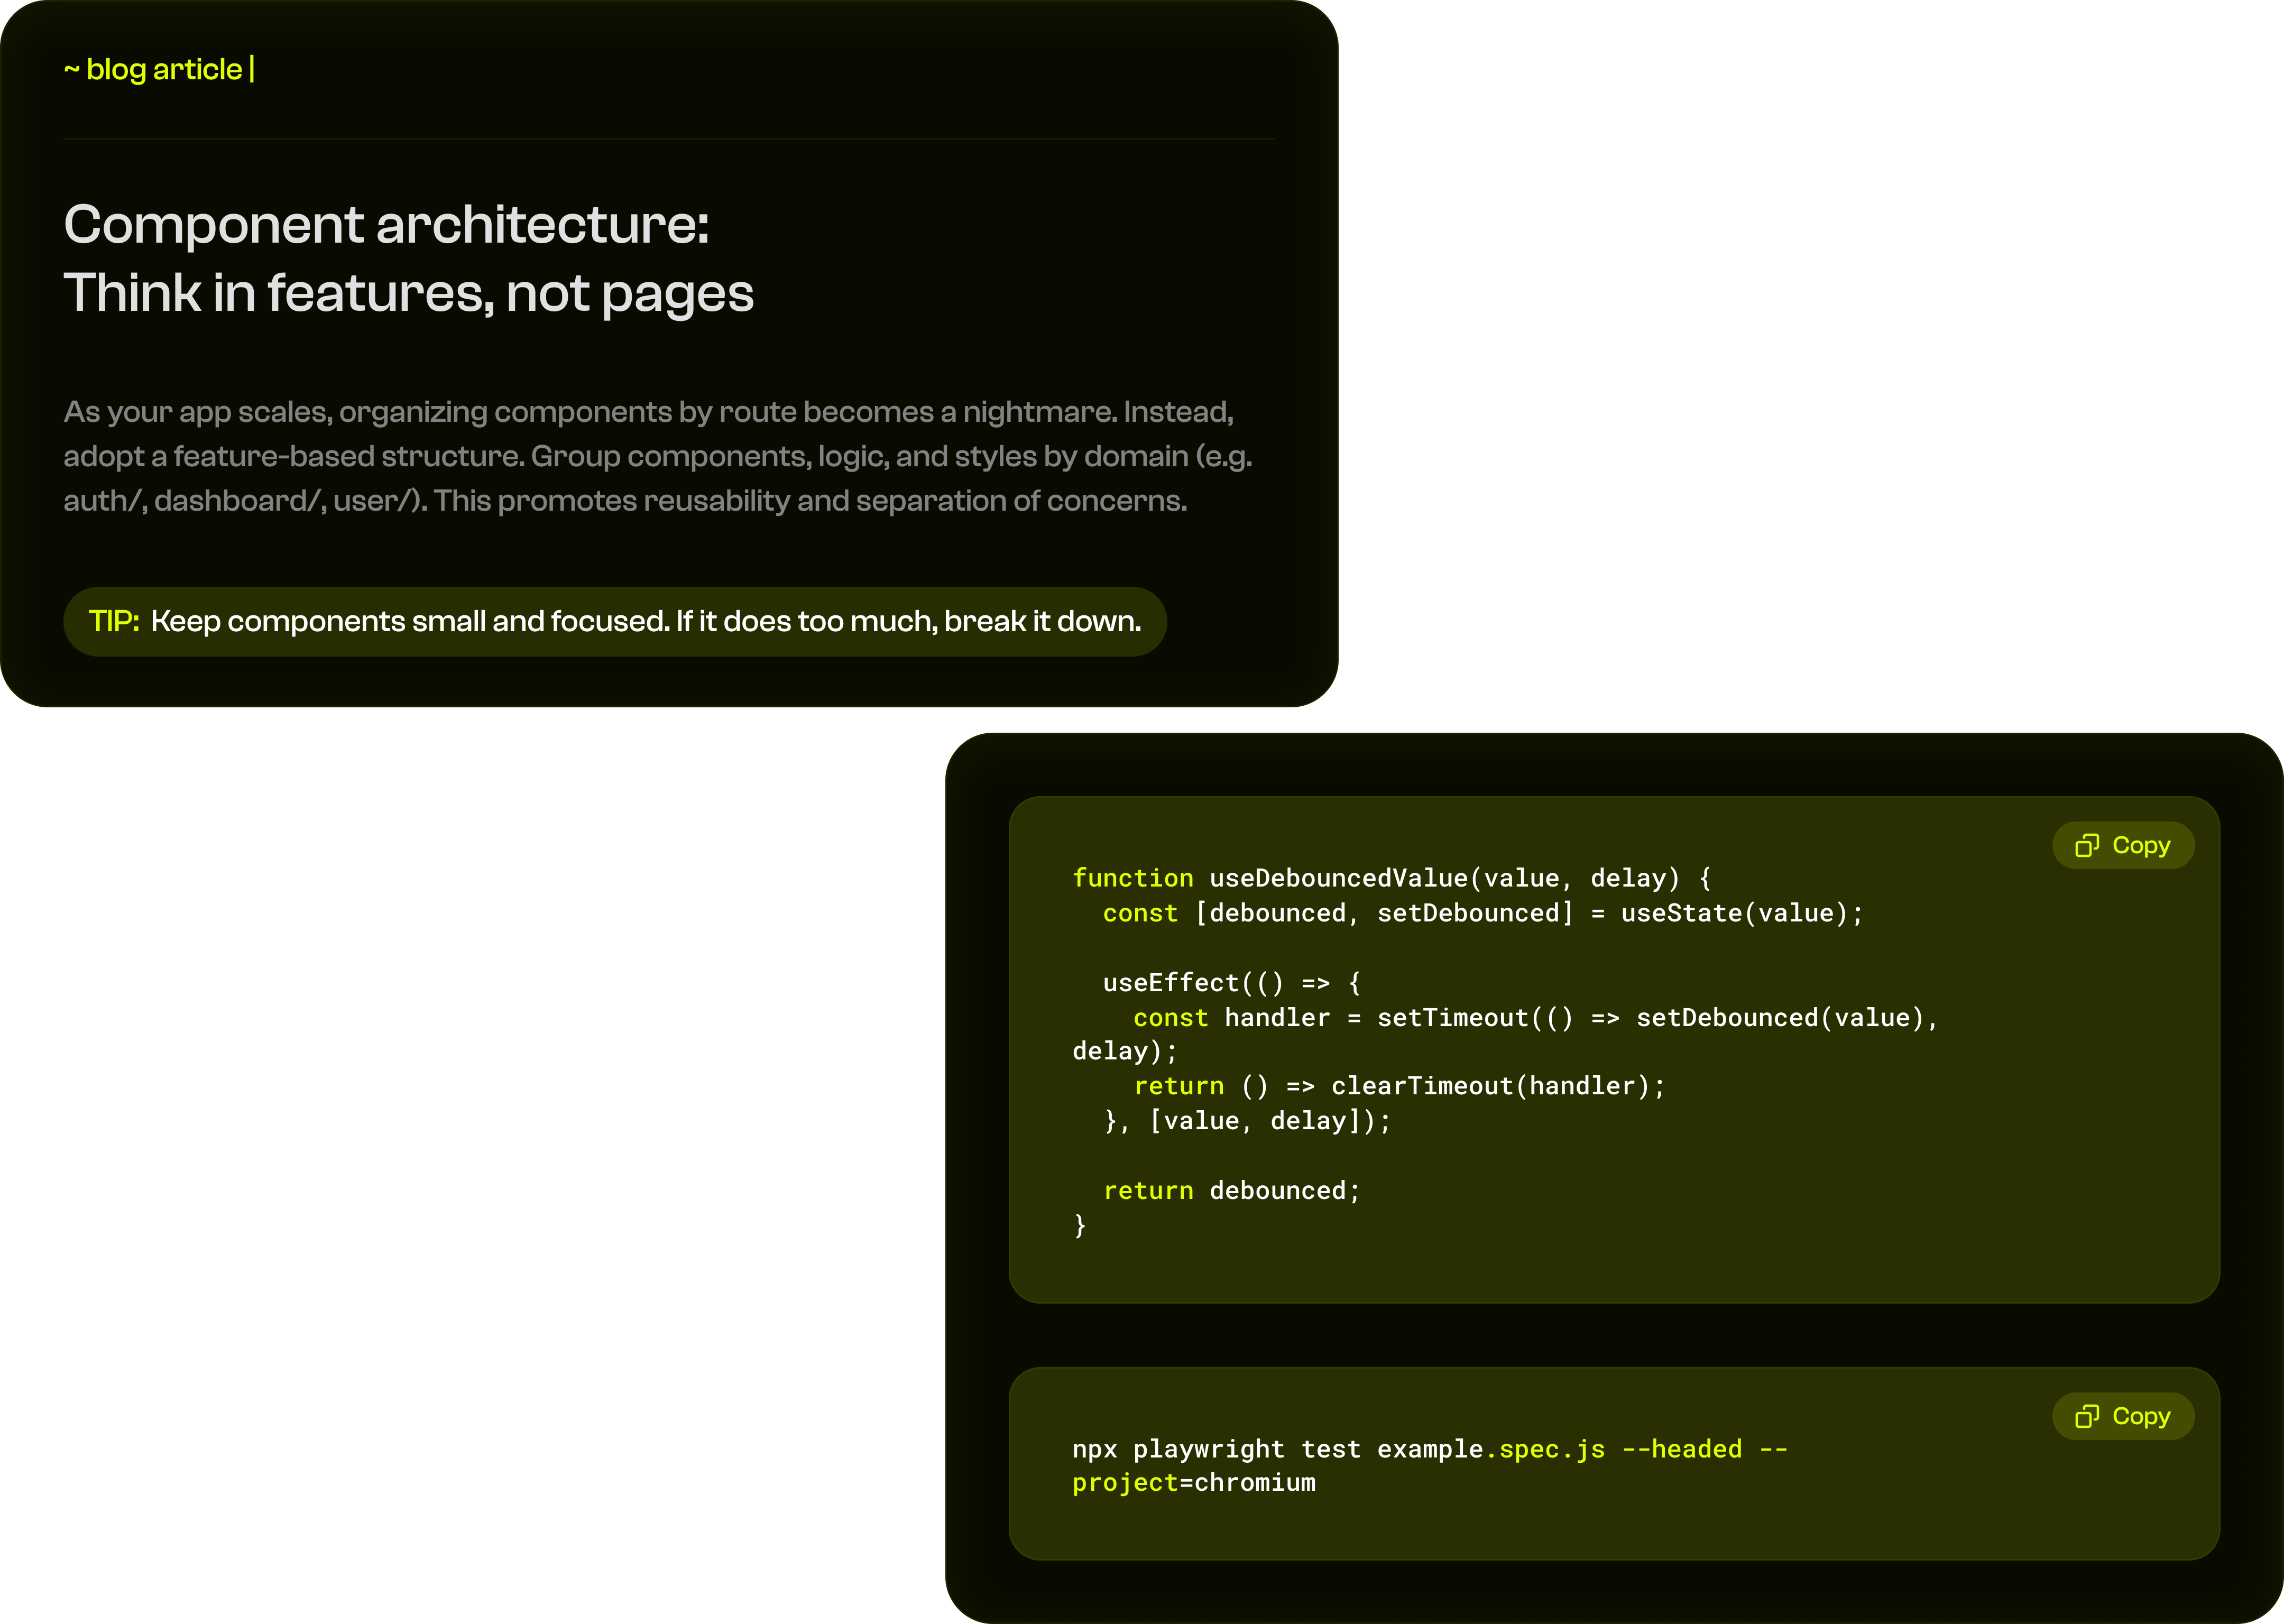Click the '}, [value, delay]);' dependency line
The image size is (2284, 1624).
tap(1246, 1122)
